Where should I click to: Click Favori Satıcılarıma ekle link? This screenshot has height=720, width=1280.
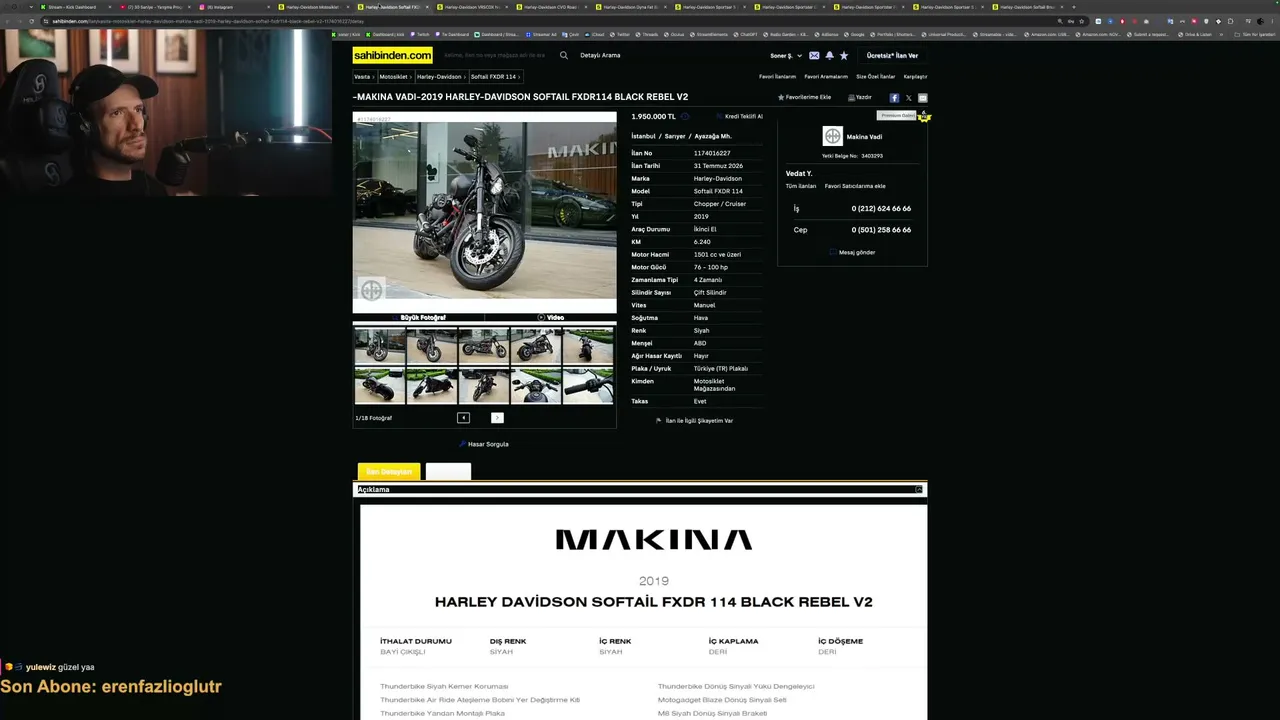[x=855, y=186]
